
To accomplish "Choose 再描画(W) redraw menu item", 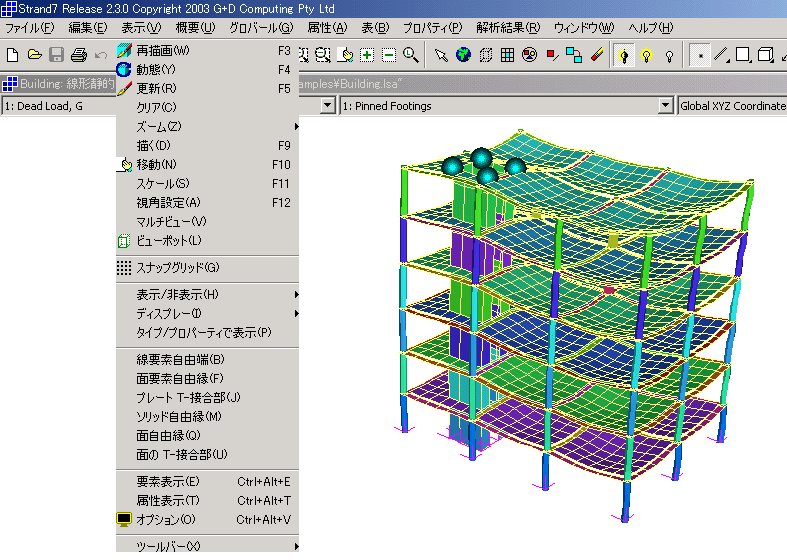I will (x=207, y=51).
